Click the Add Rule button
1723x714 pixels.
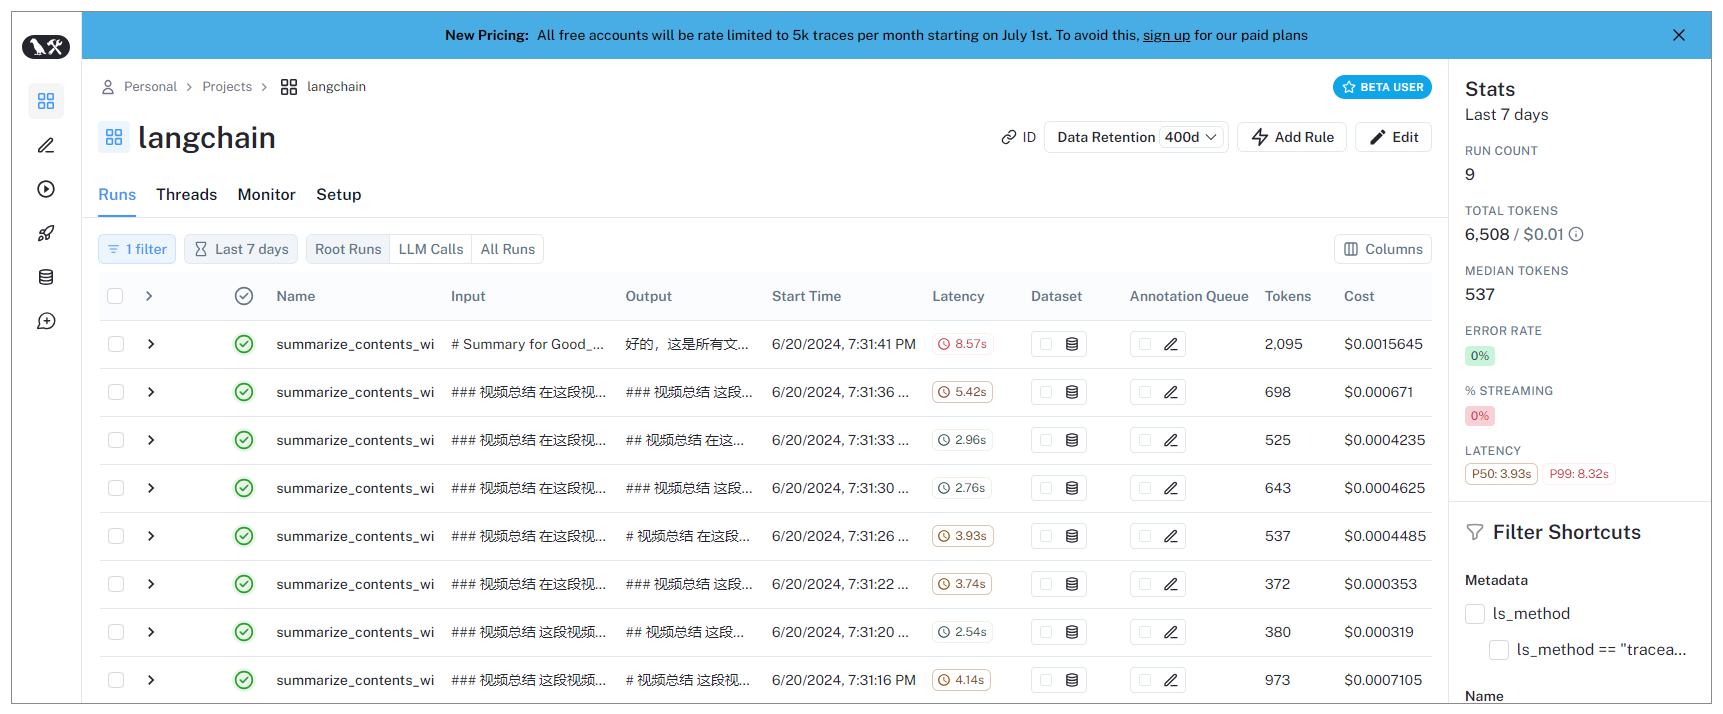click(x=1291, y=137)
